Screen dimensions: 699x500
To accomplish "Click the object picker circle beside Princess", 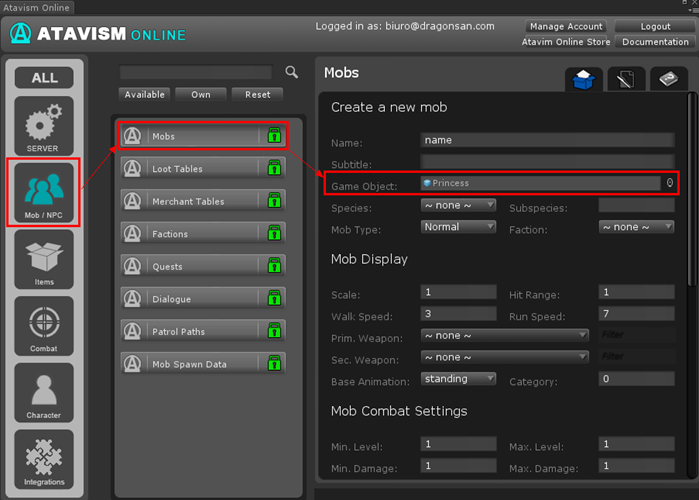I will point(670,183).
